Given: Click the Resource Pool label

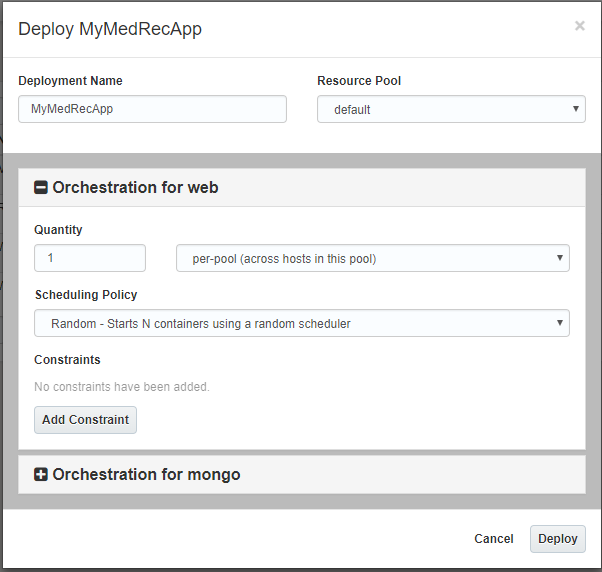Looking at the screenshot, I should pos(359,81).
